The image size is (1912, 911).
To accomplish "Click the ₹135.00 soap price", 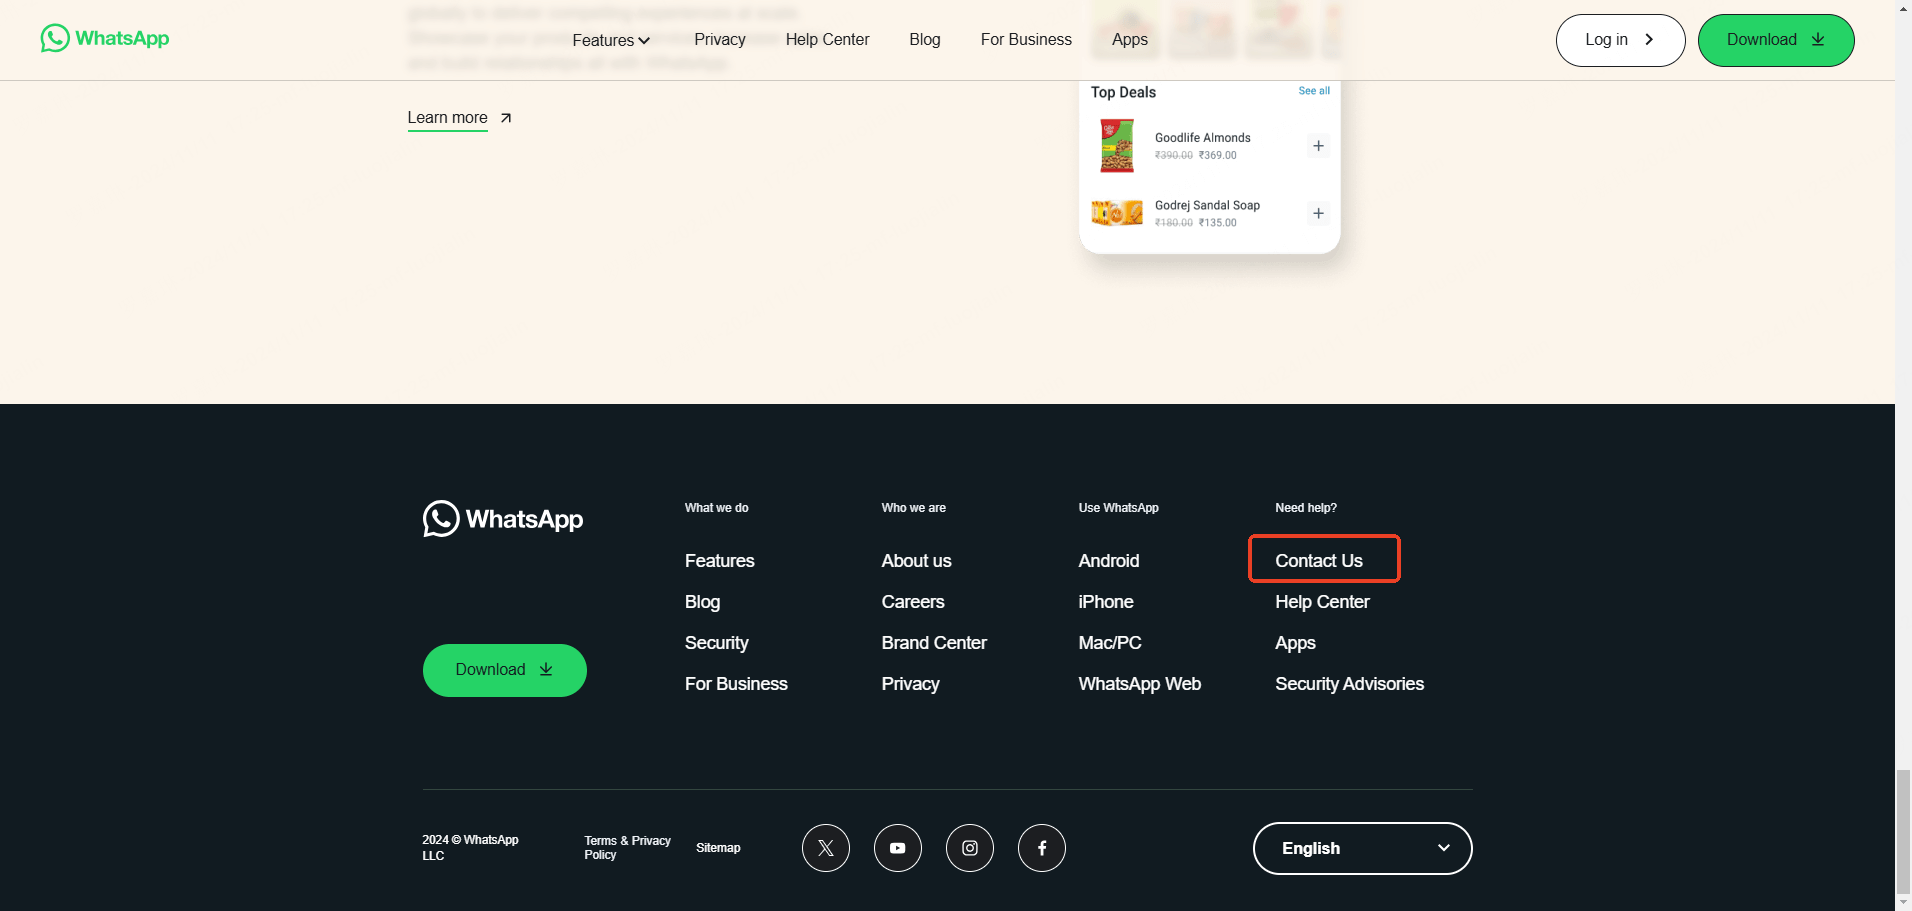I will [x=1218, y=223].
